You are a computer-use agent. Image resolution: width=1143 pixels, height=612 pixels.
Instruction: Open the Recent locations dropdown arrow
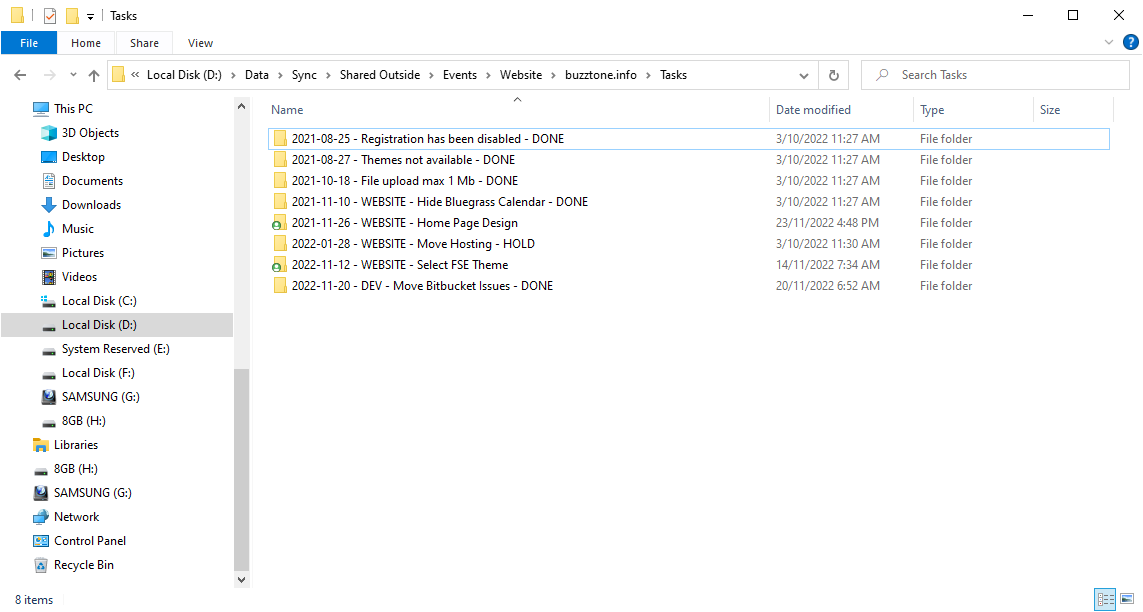[x=73, y=75]
